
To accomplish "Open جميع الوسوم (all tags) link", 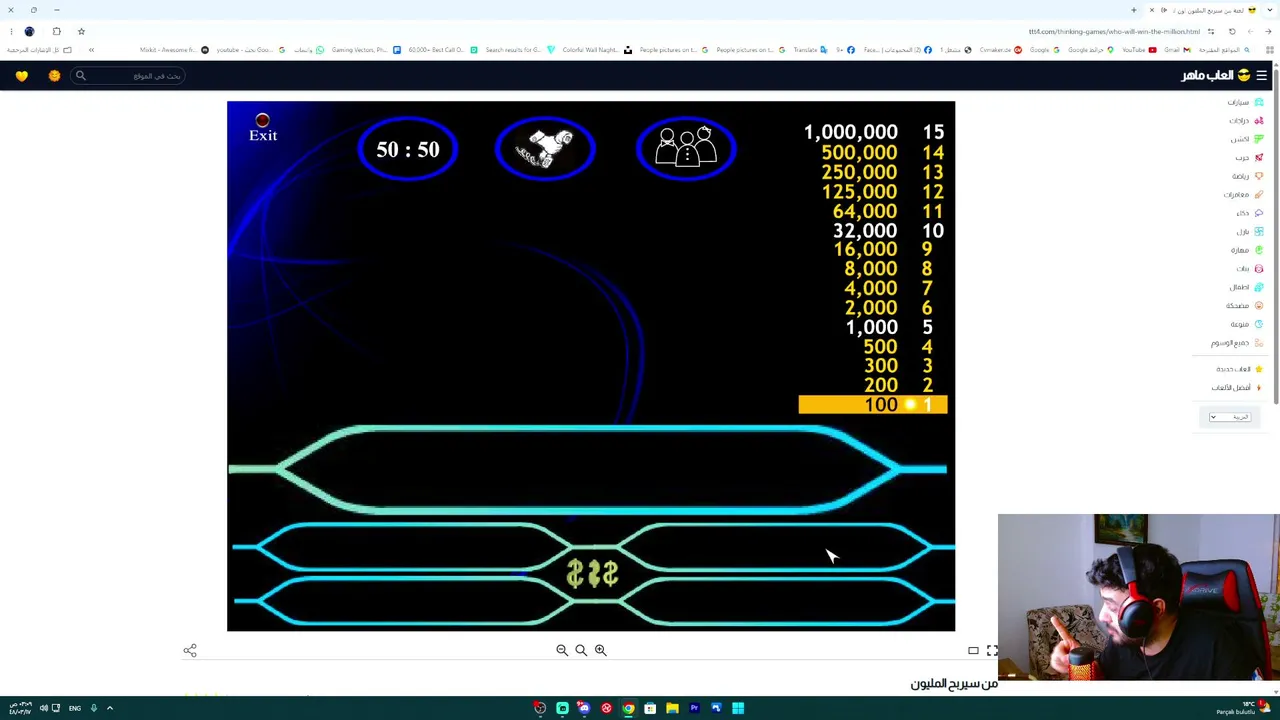I will 1237,343.
